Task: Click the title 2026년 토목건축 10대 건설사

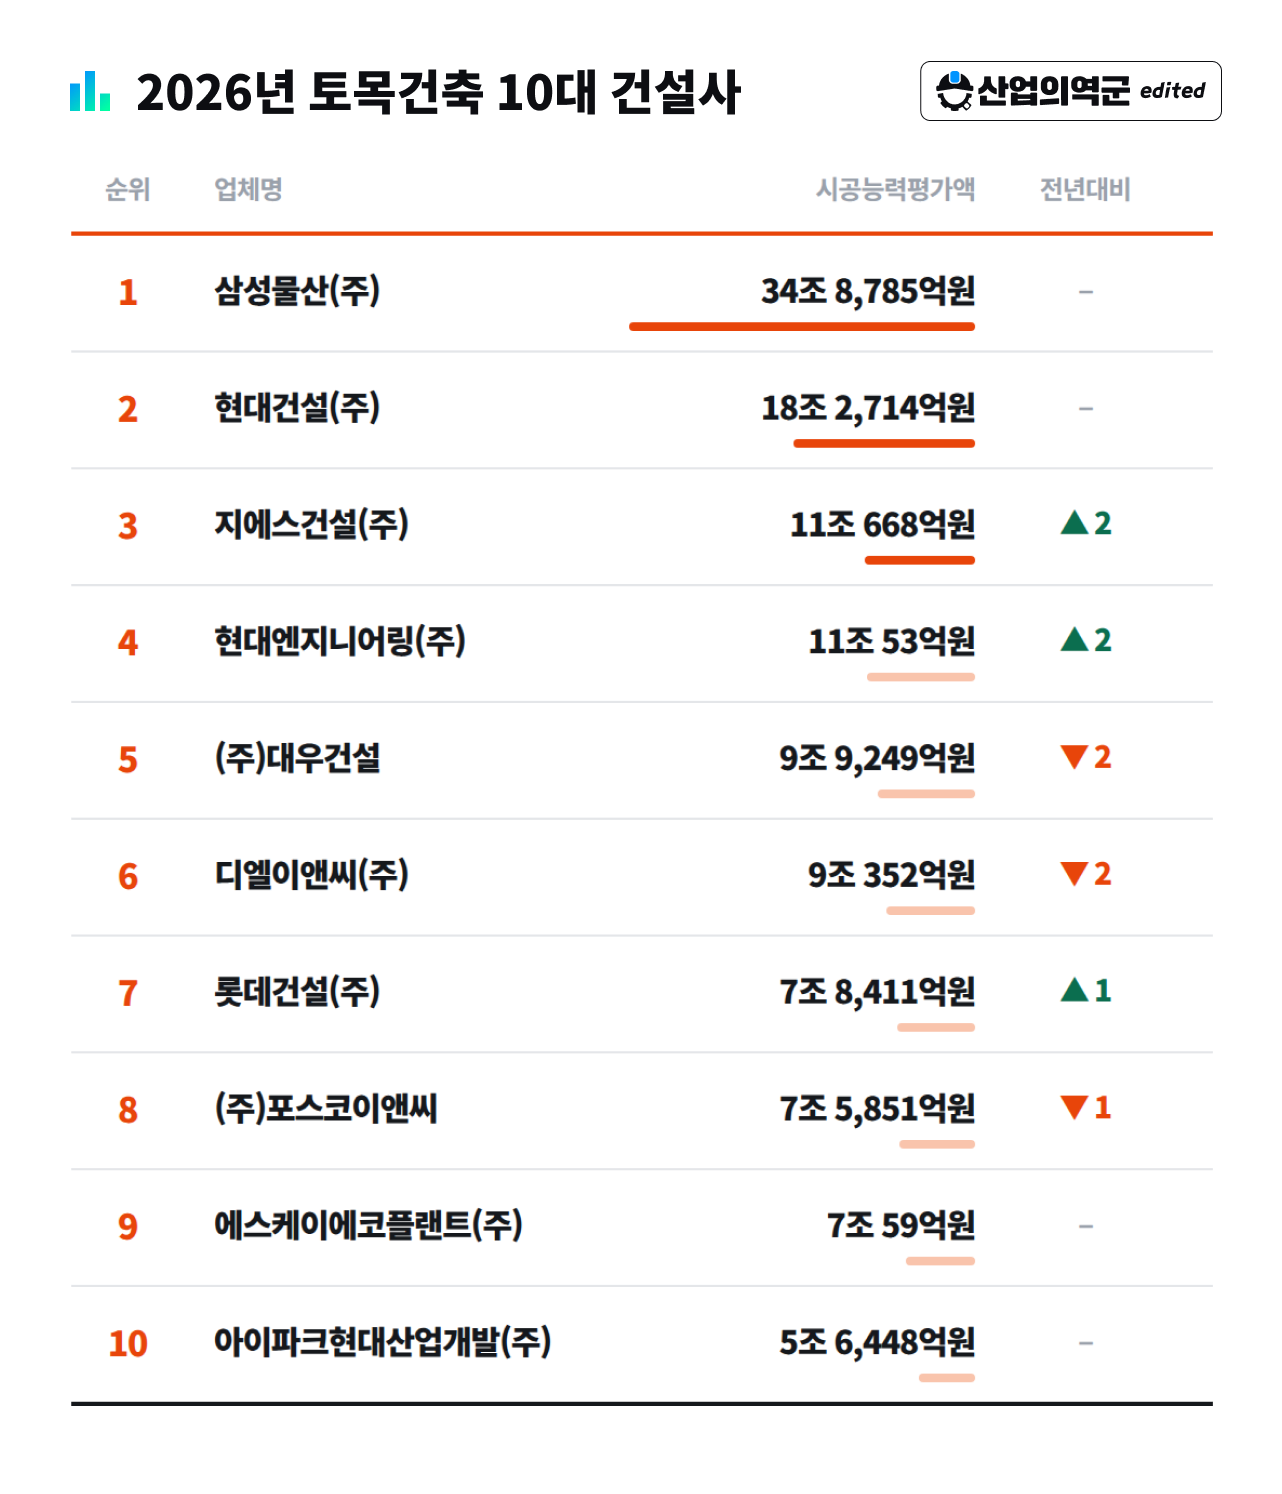Action: tap(438, 92)
